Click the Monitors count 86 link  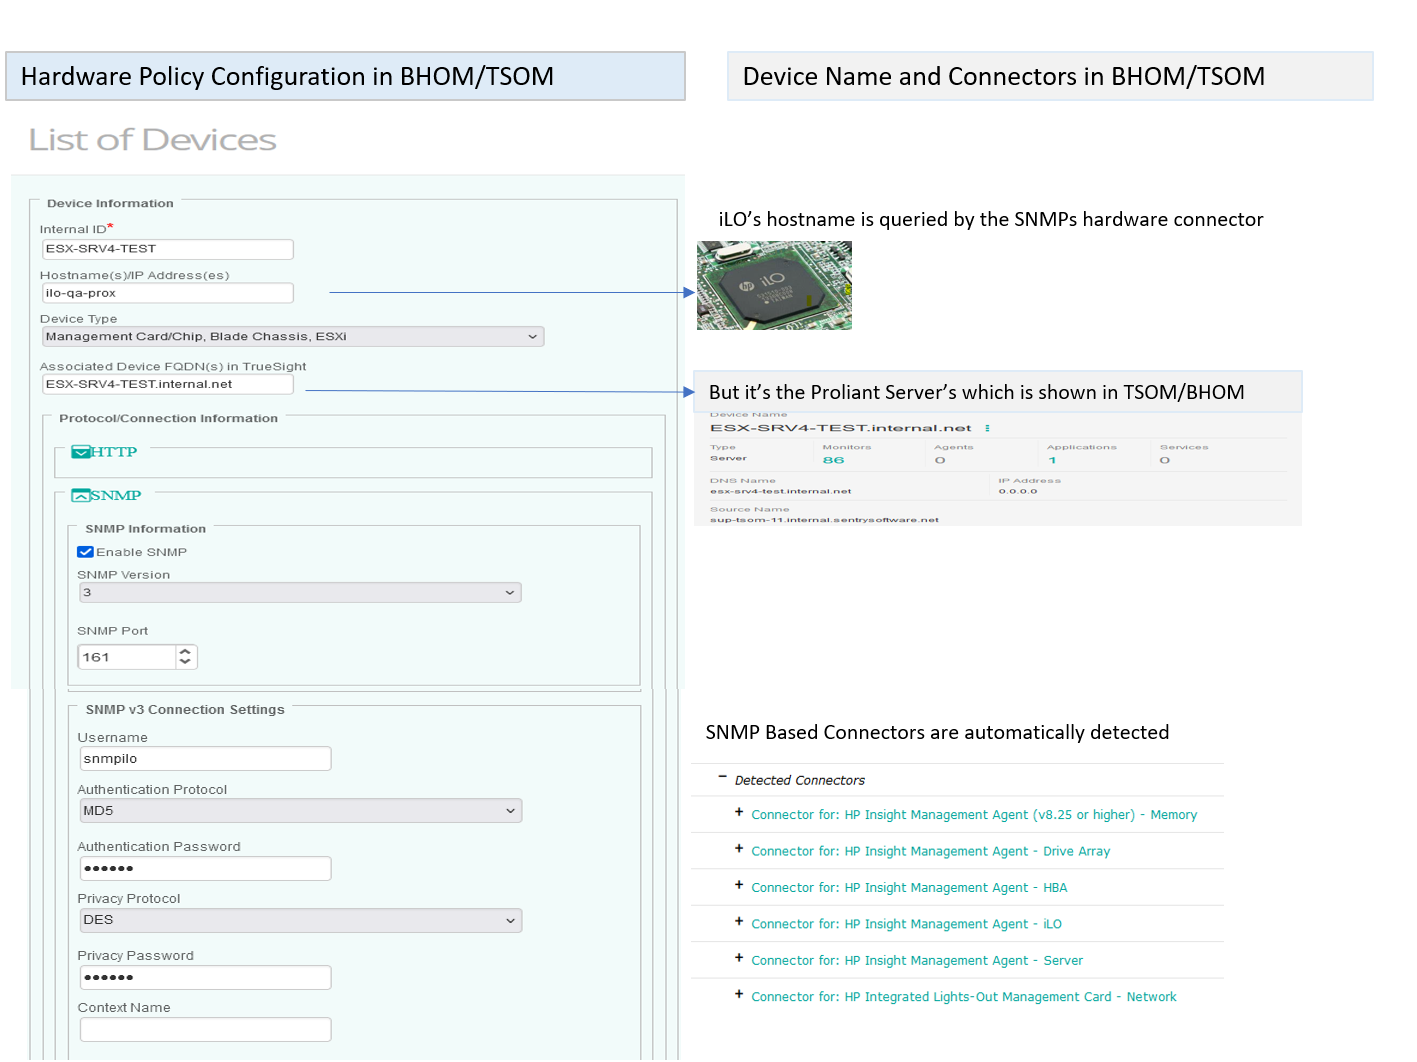pyautogui.click(x=834, y=460)
